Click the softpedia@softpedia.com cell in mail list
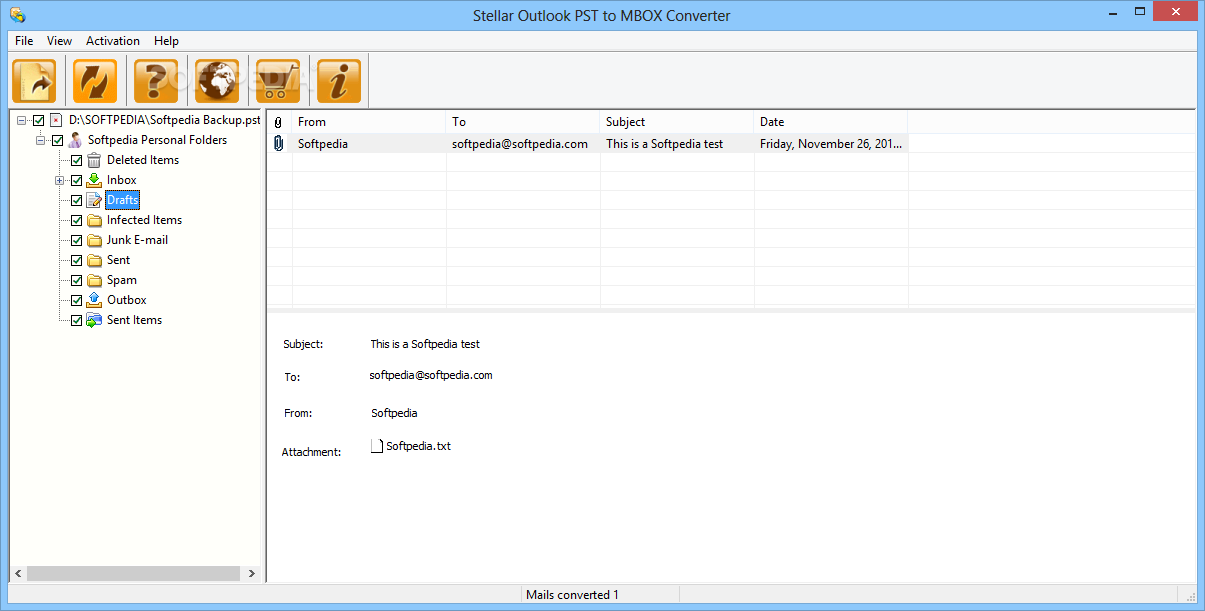 [520, 144]
